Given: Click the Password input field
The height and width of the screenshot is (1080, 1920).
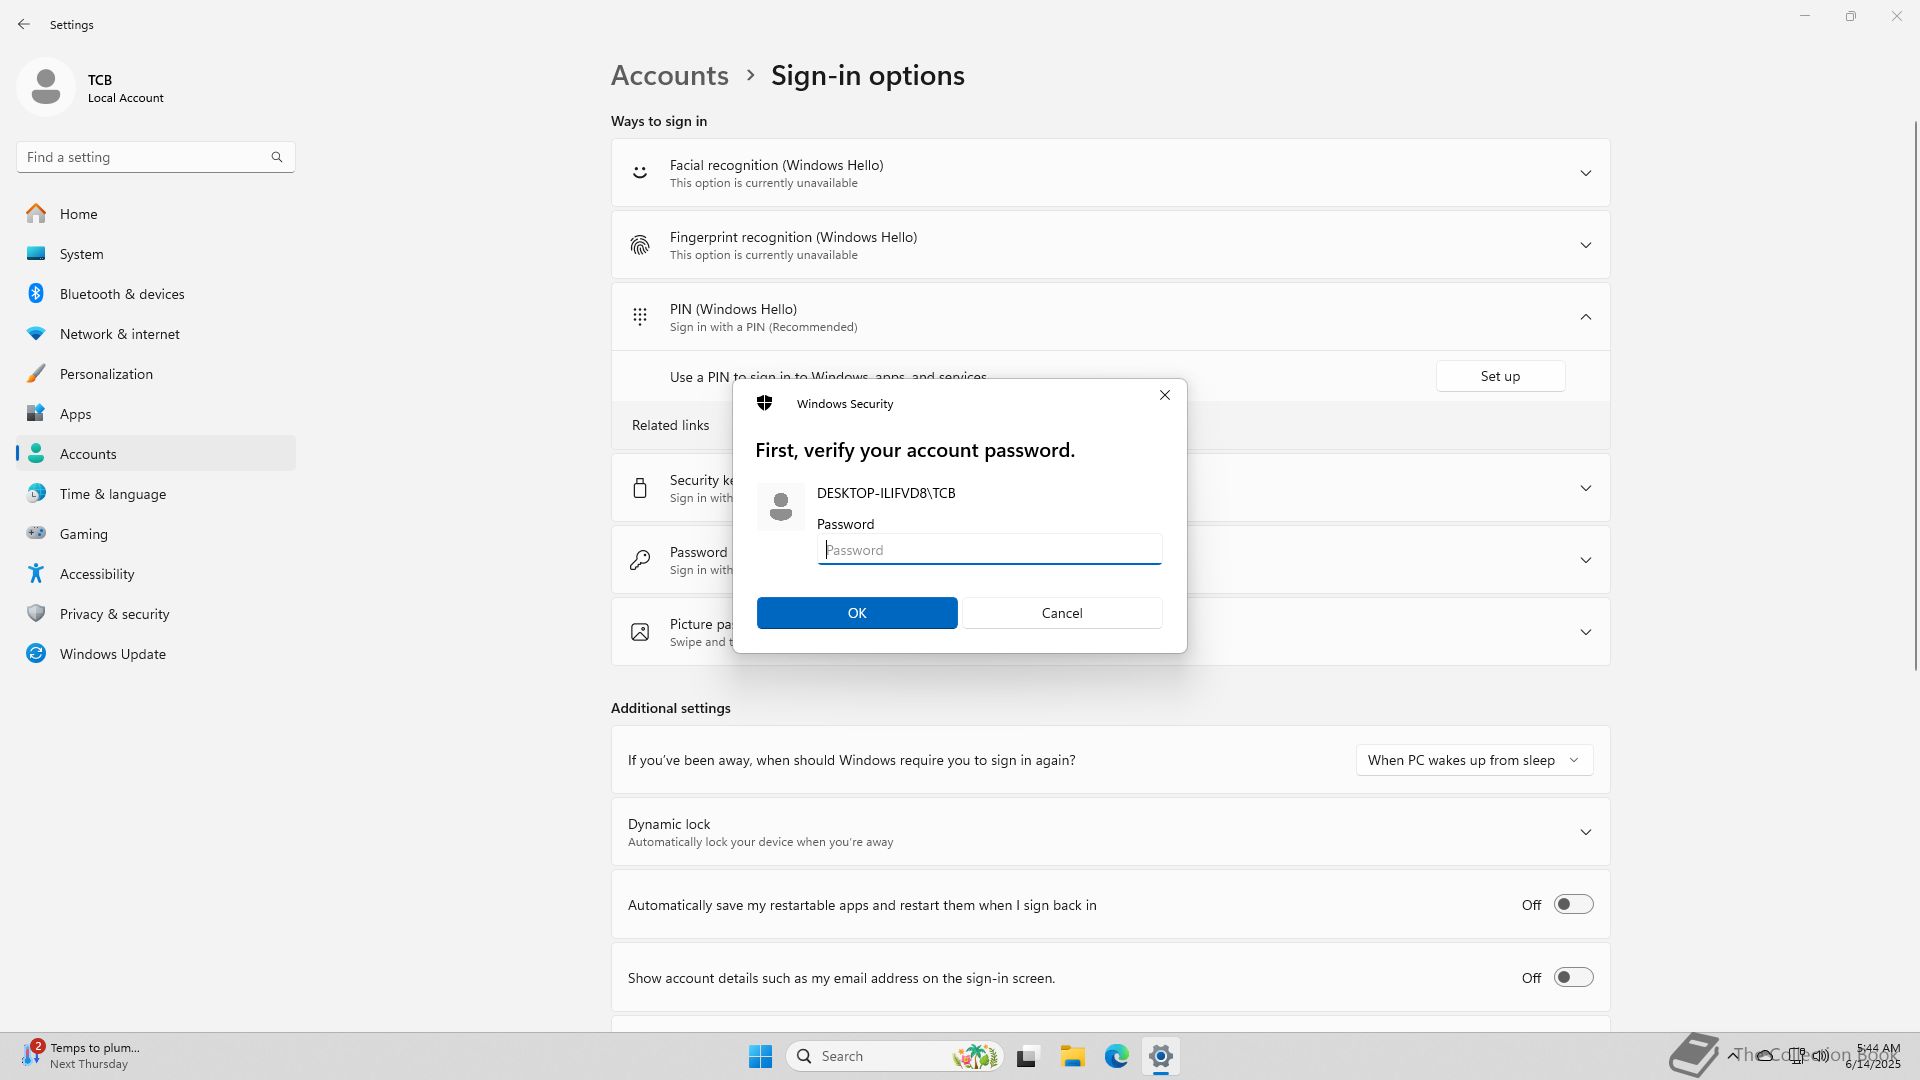Looking at the screenshot, I should point(988,550).
